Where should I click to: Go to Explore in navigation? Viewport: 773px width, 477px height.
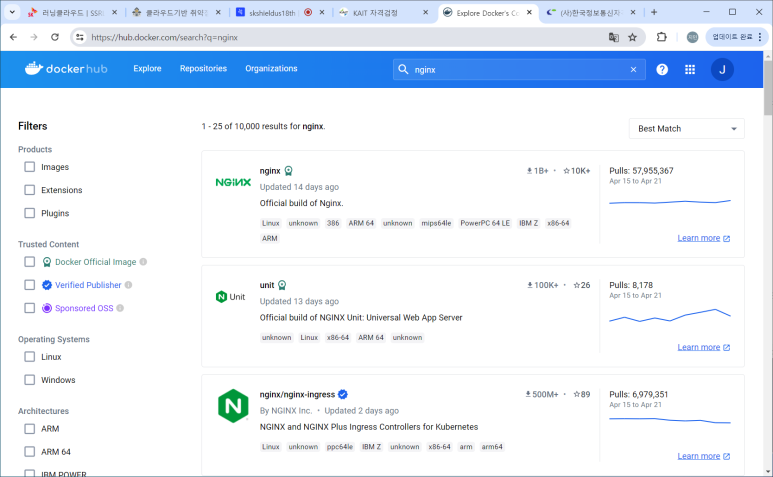(x=147, y=68)
